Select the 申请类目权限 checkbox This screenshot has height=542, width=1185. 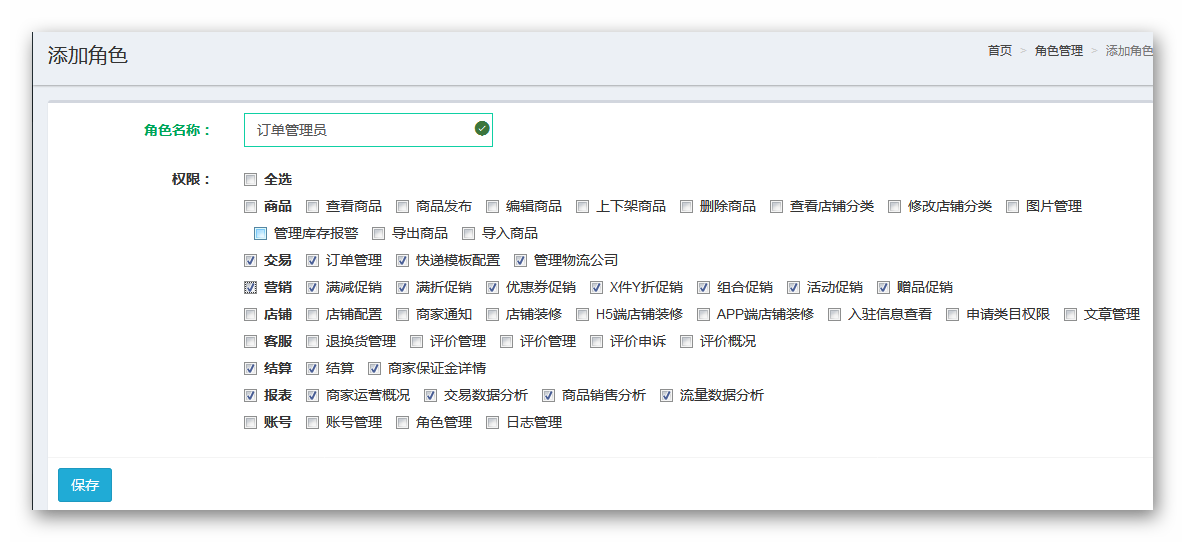tap(952, 314)
